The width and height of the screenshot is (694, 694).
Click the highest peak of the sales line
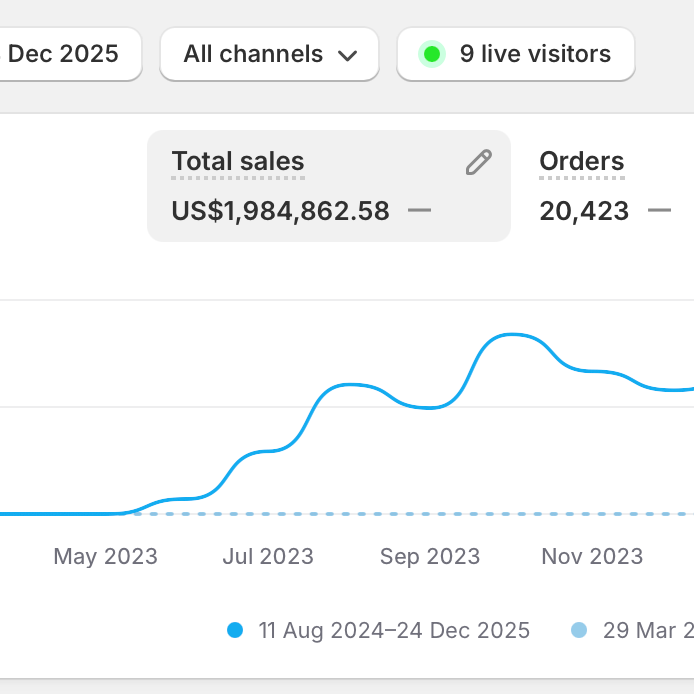pos(513,334)
